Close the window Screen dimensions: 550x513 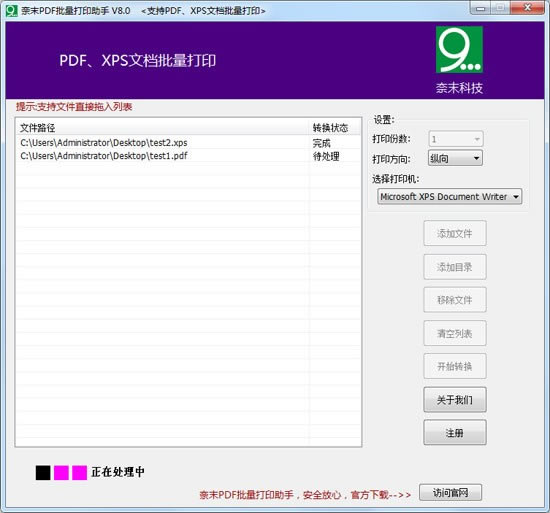[x=527, y=8]
